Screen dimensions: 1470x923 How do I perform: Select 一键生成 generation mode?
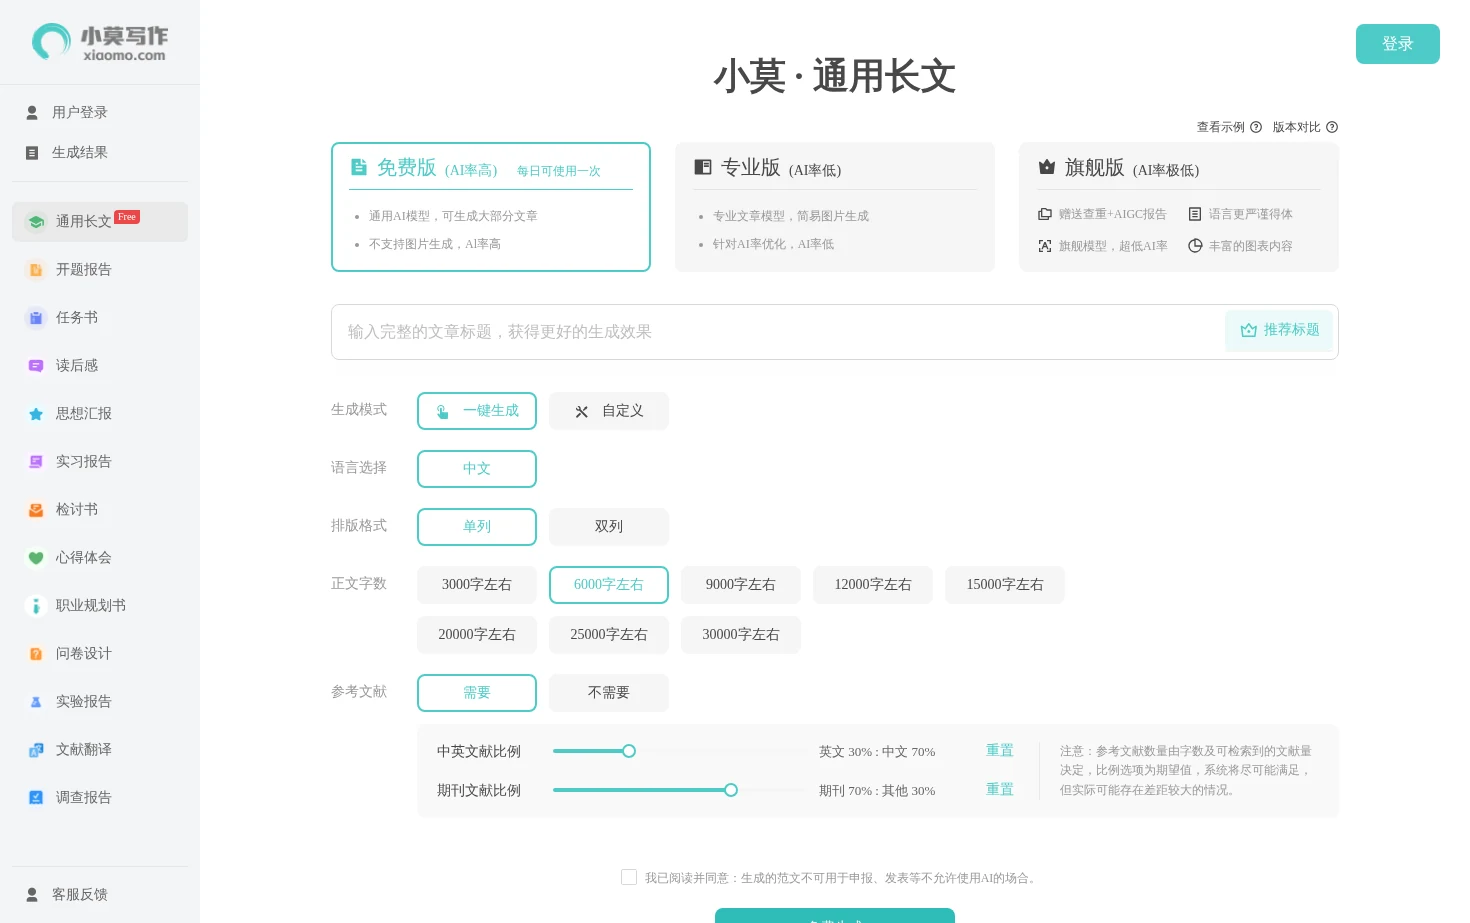(x=477, y=411)
